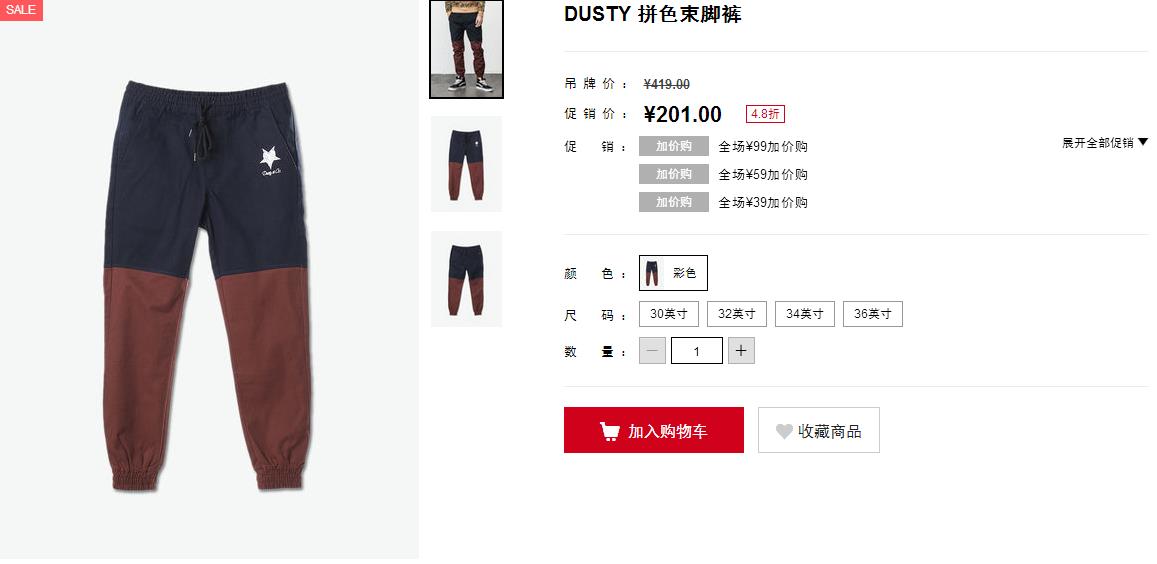
Task: Click the minus quantity stepper
Action: pyautogui.click(x=652, y=351)
